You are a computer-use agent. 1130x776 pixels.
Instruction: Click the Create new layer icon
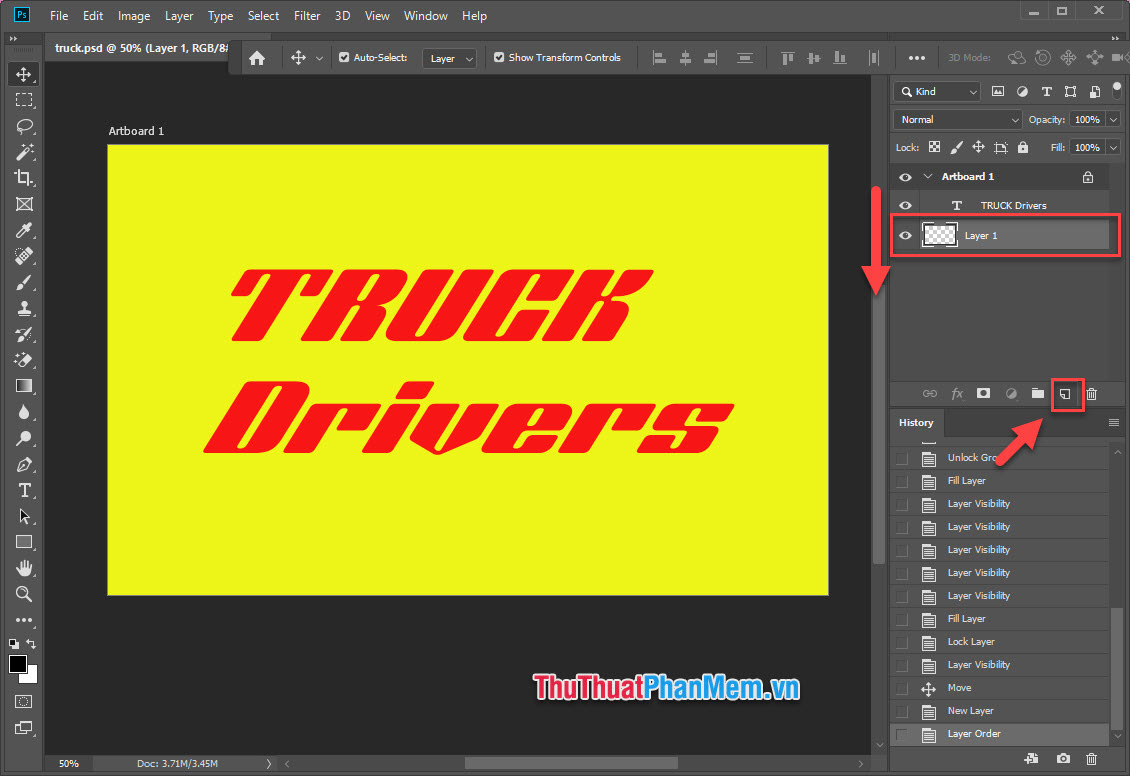pos(1064,393)
